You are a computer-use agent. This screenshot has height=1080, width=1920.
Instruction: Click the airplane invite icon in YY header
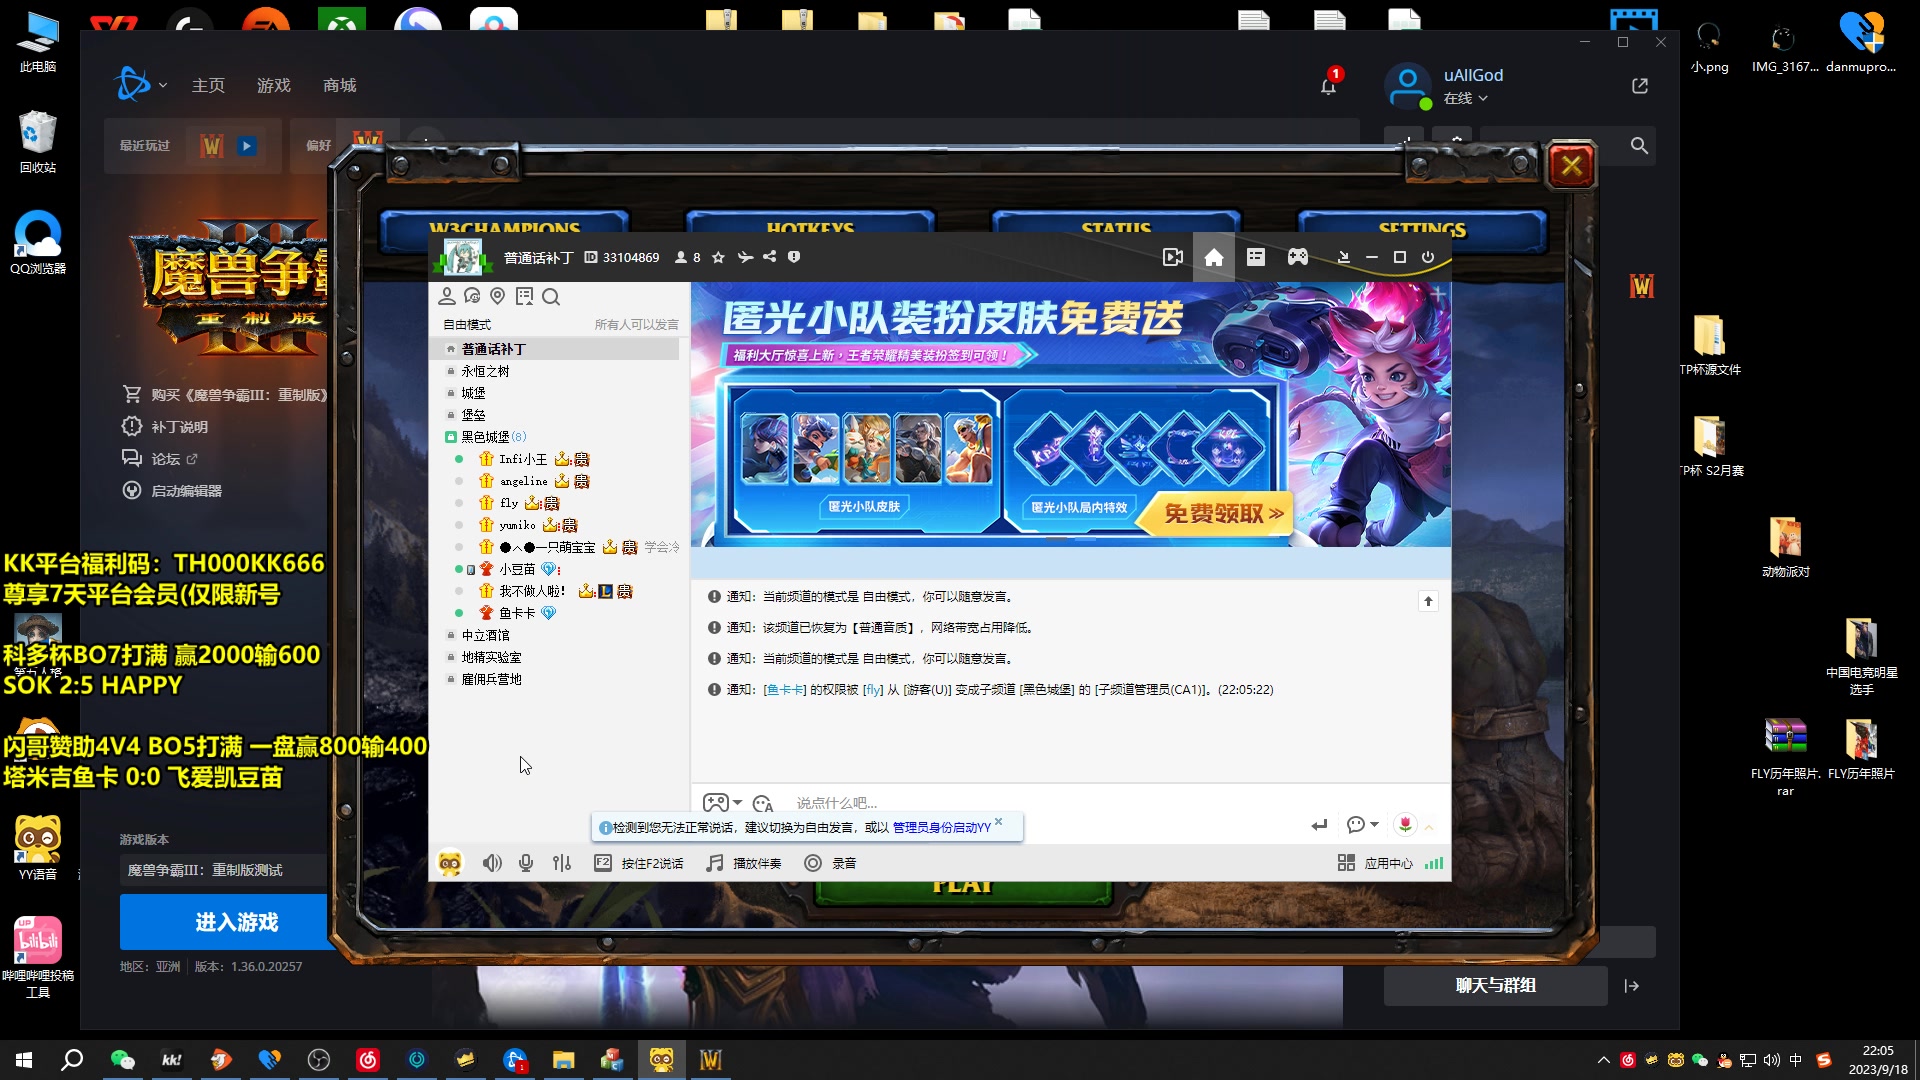(745, 257)
